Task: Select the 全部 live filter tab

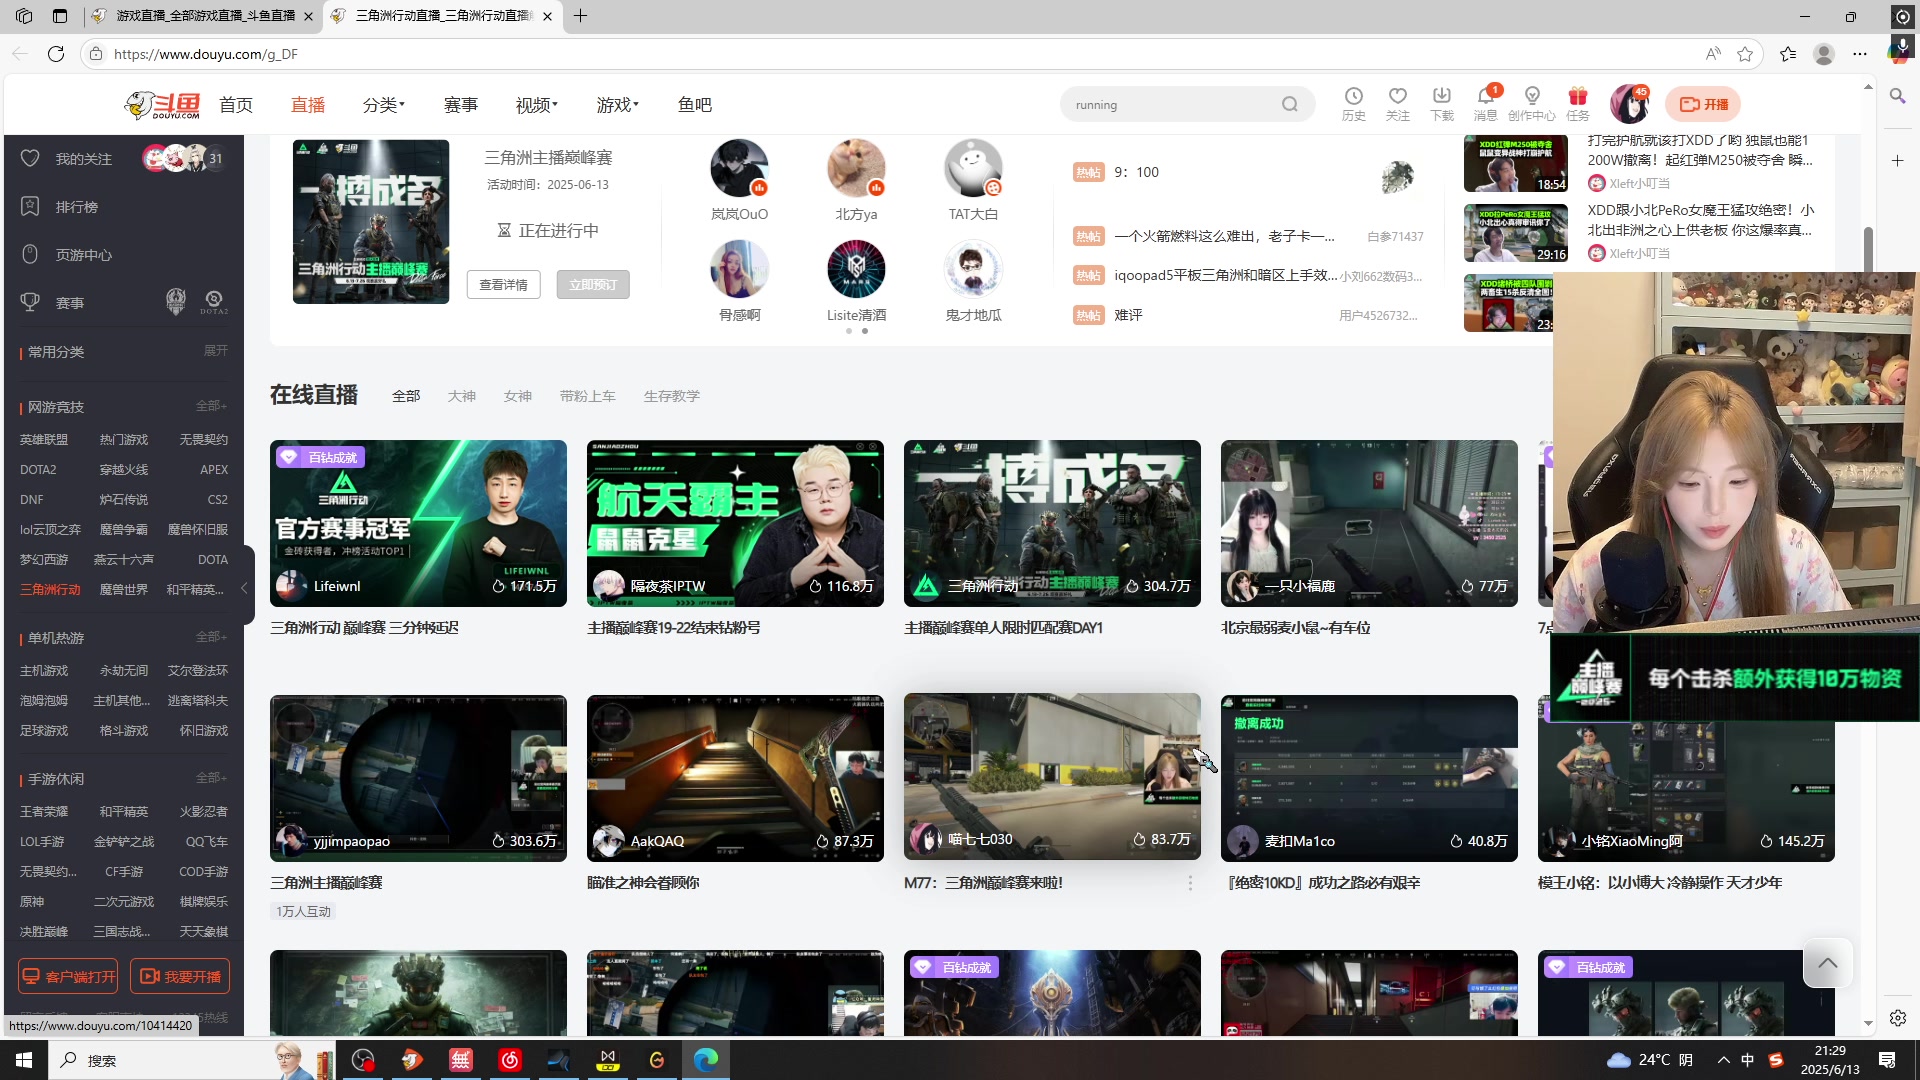Action: (x=406, y=396)
